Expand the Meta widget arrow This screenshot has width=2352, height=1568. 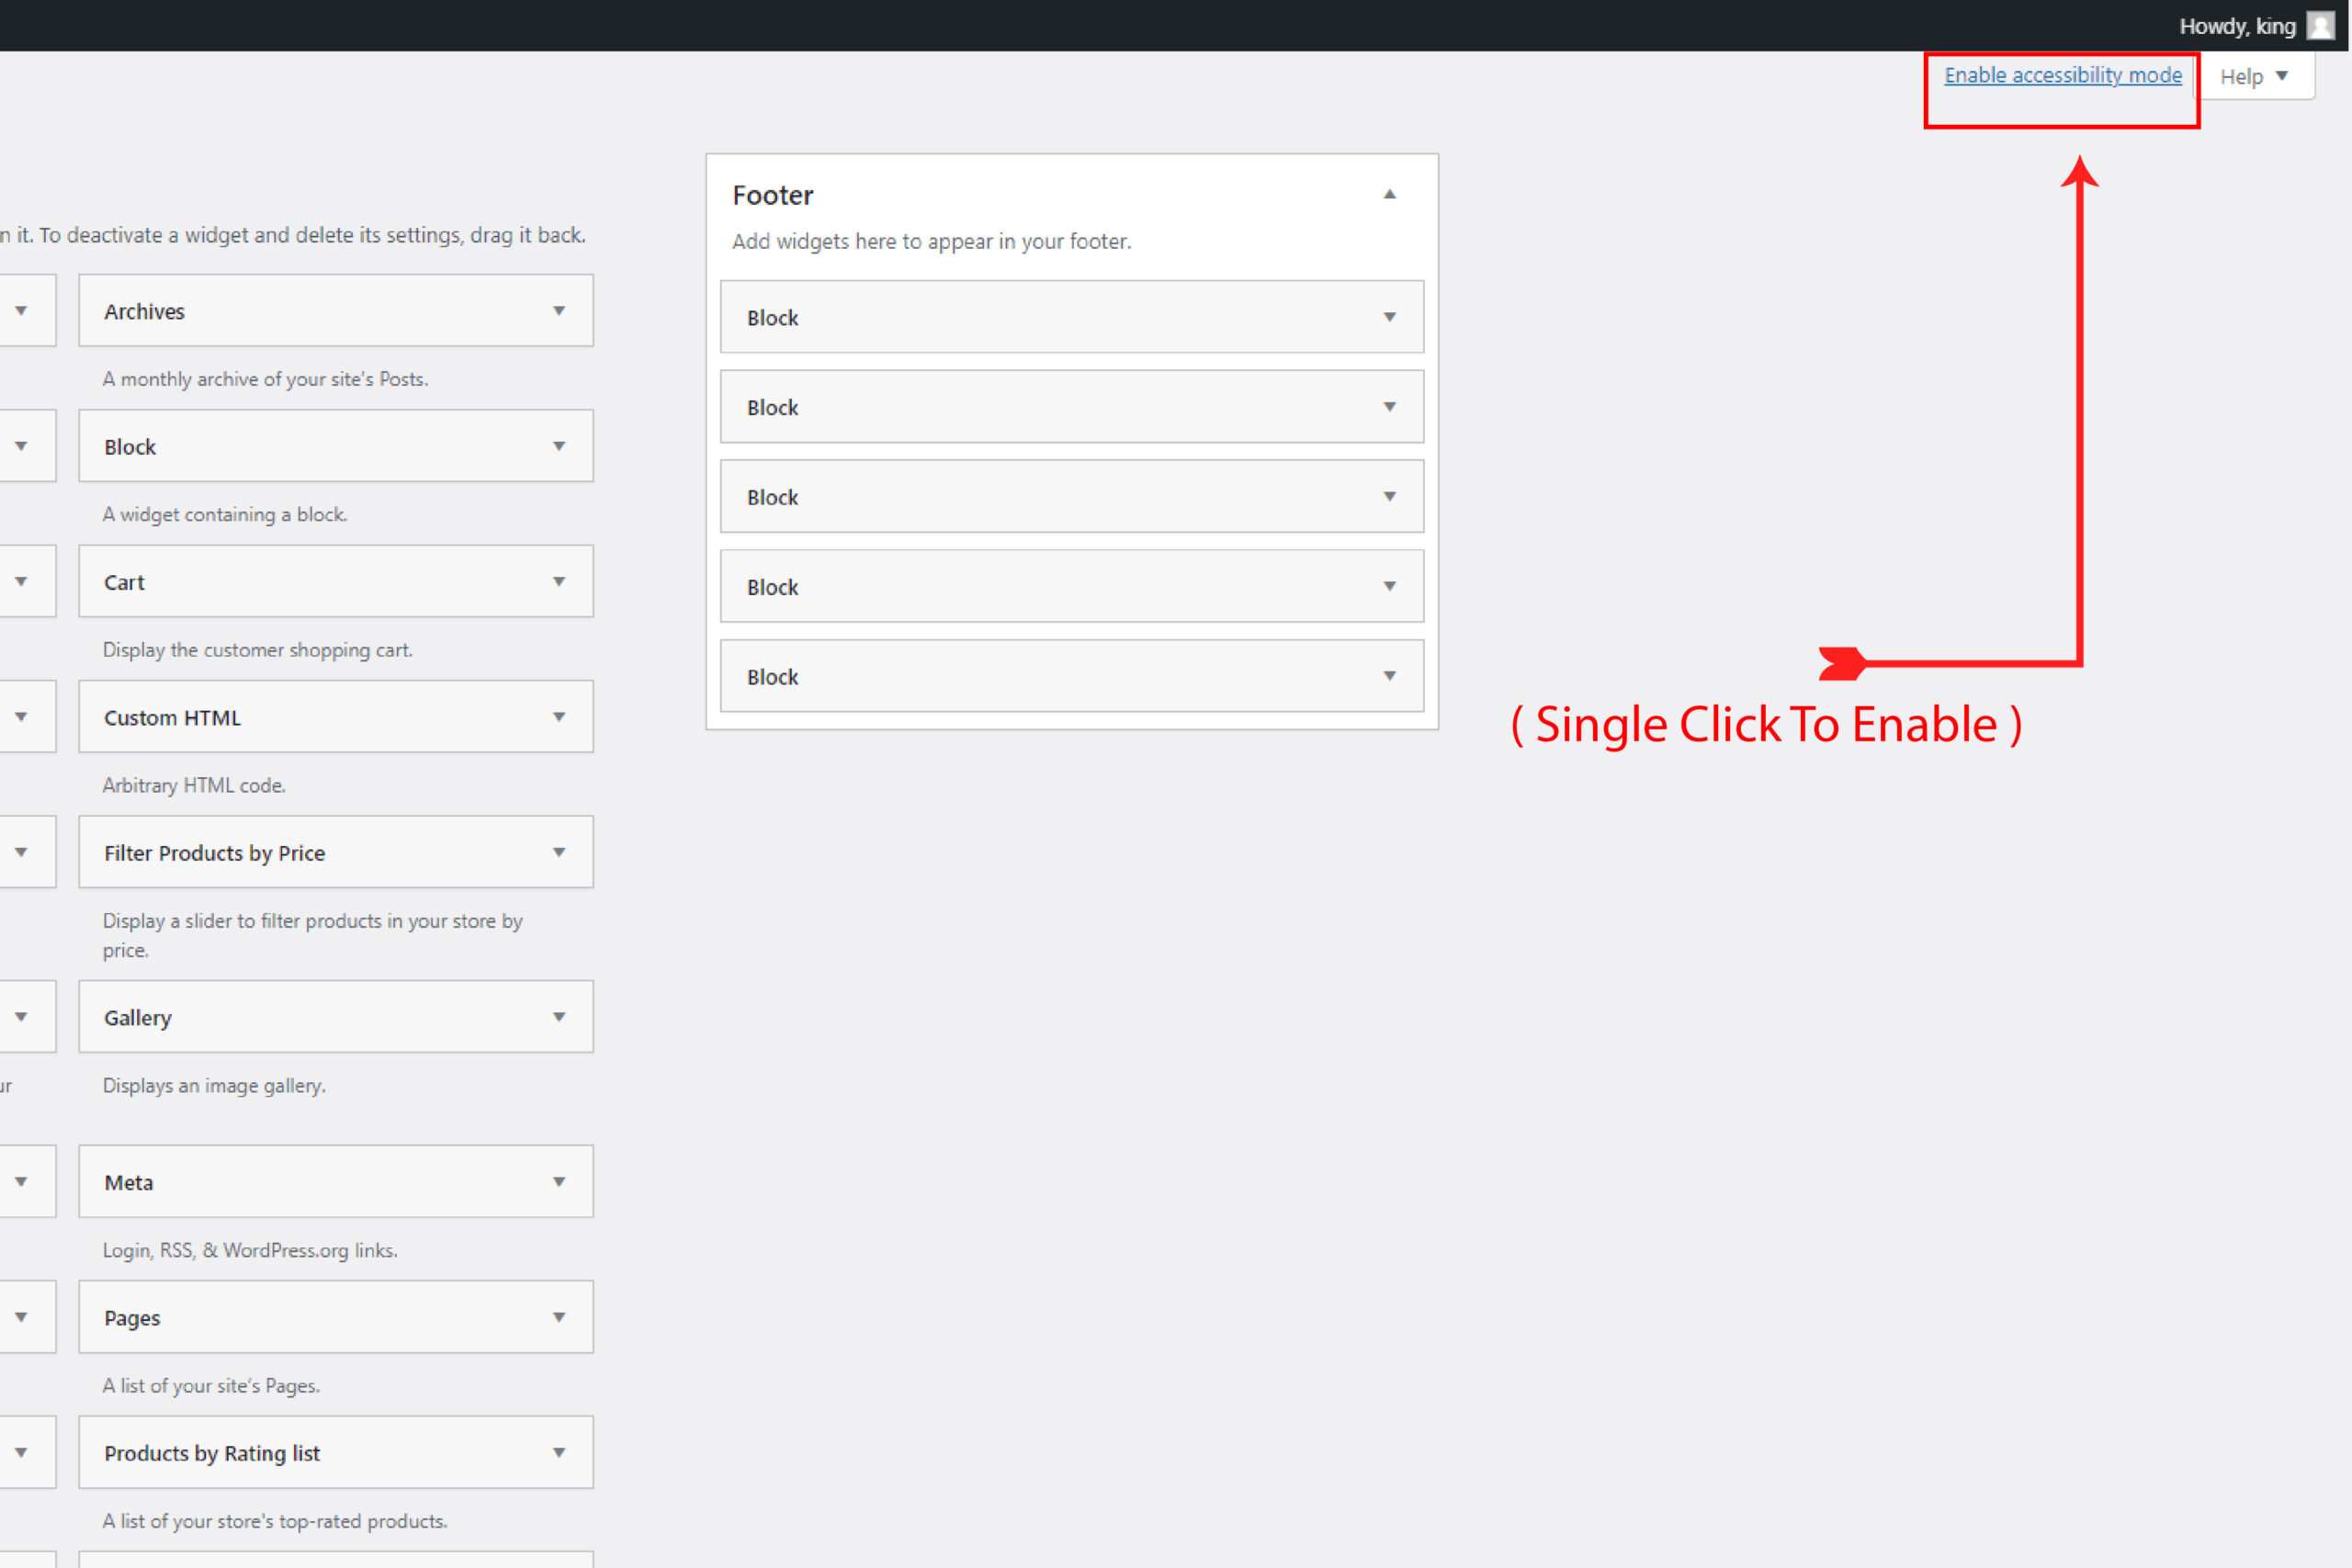click(x=559, y=1182)
